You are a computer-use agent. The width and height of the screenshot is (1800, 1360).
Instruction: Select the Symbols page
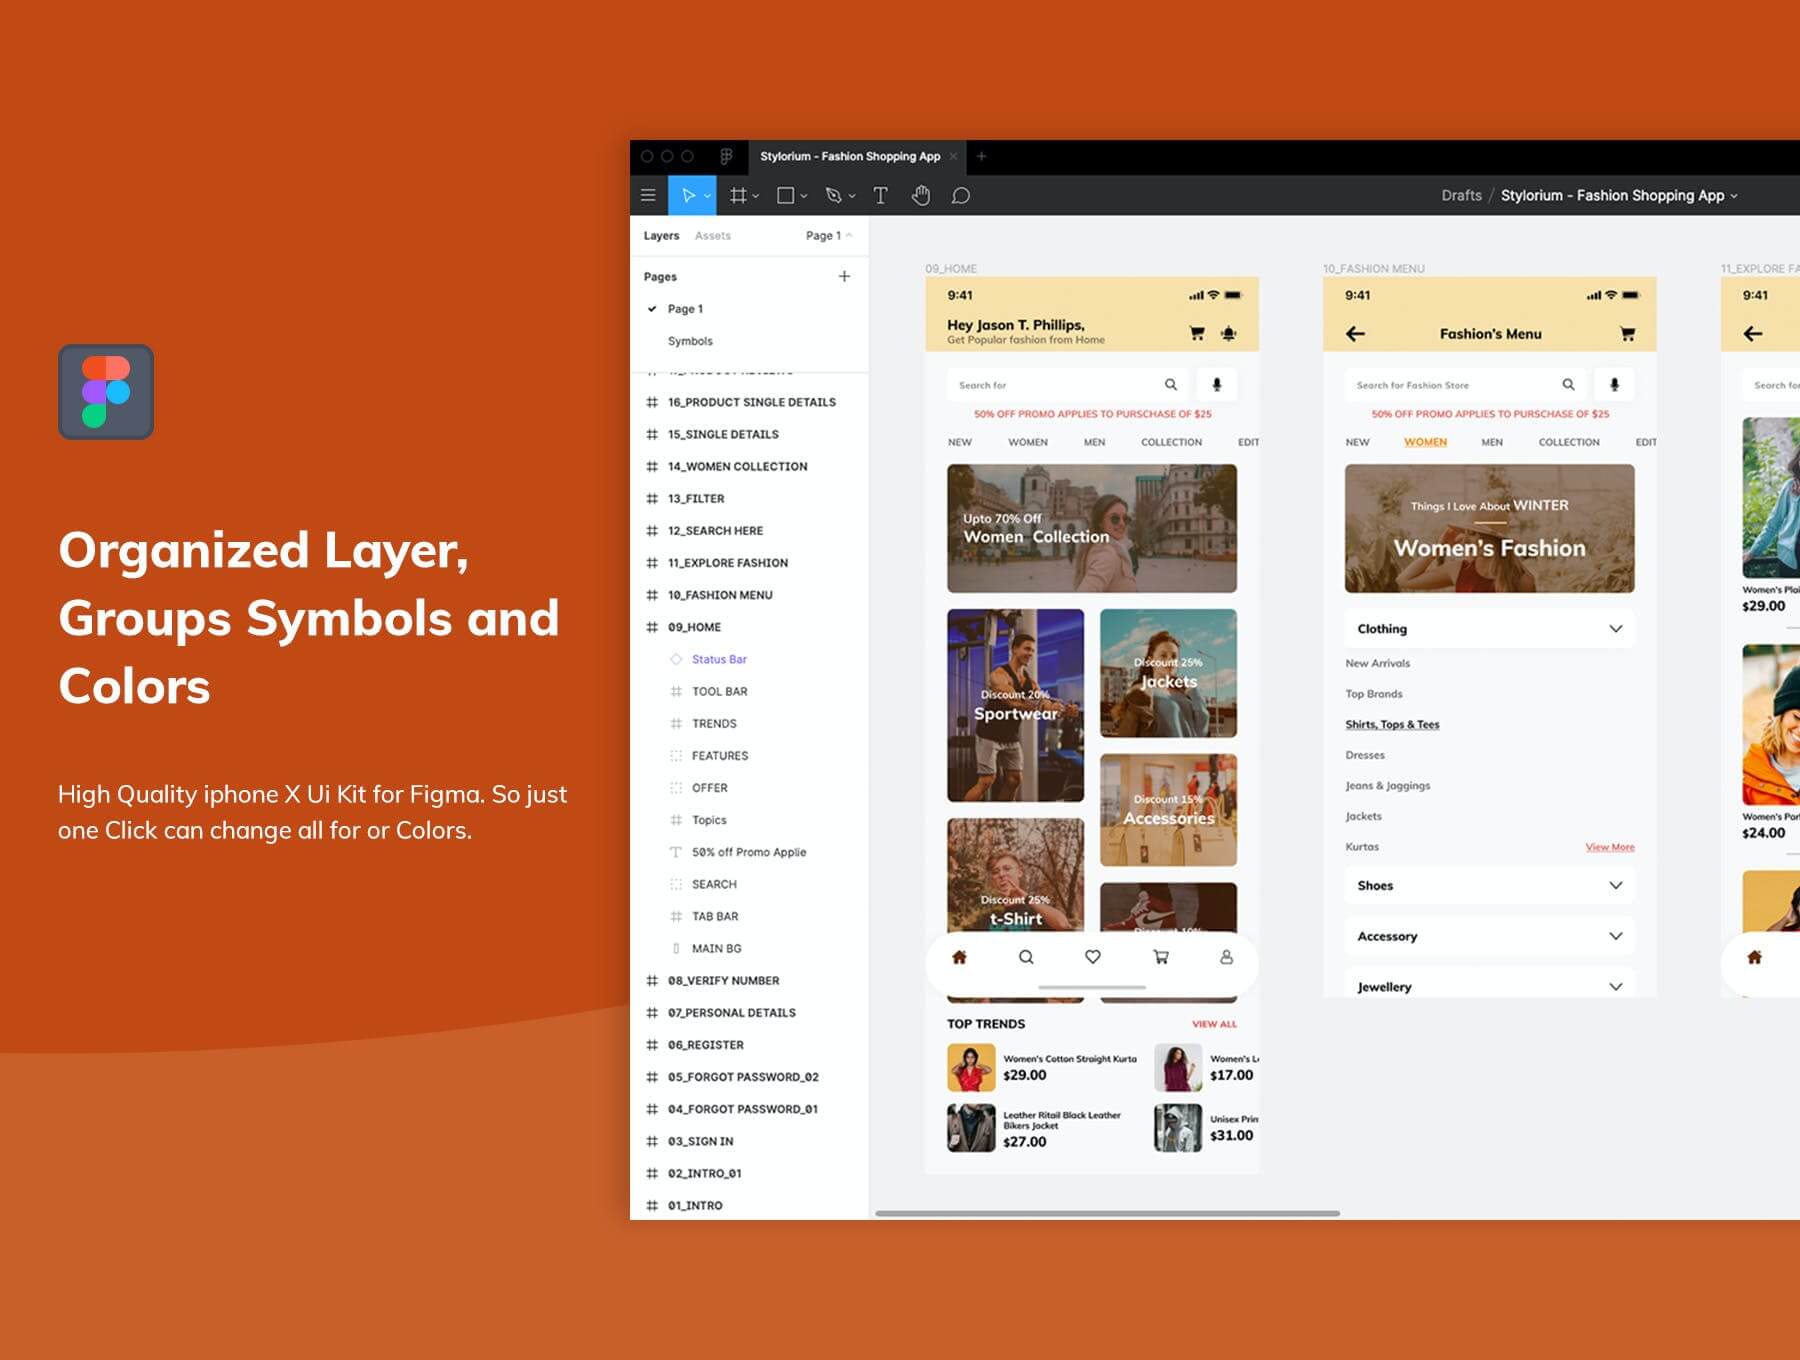click(x=690, y=341)
